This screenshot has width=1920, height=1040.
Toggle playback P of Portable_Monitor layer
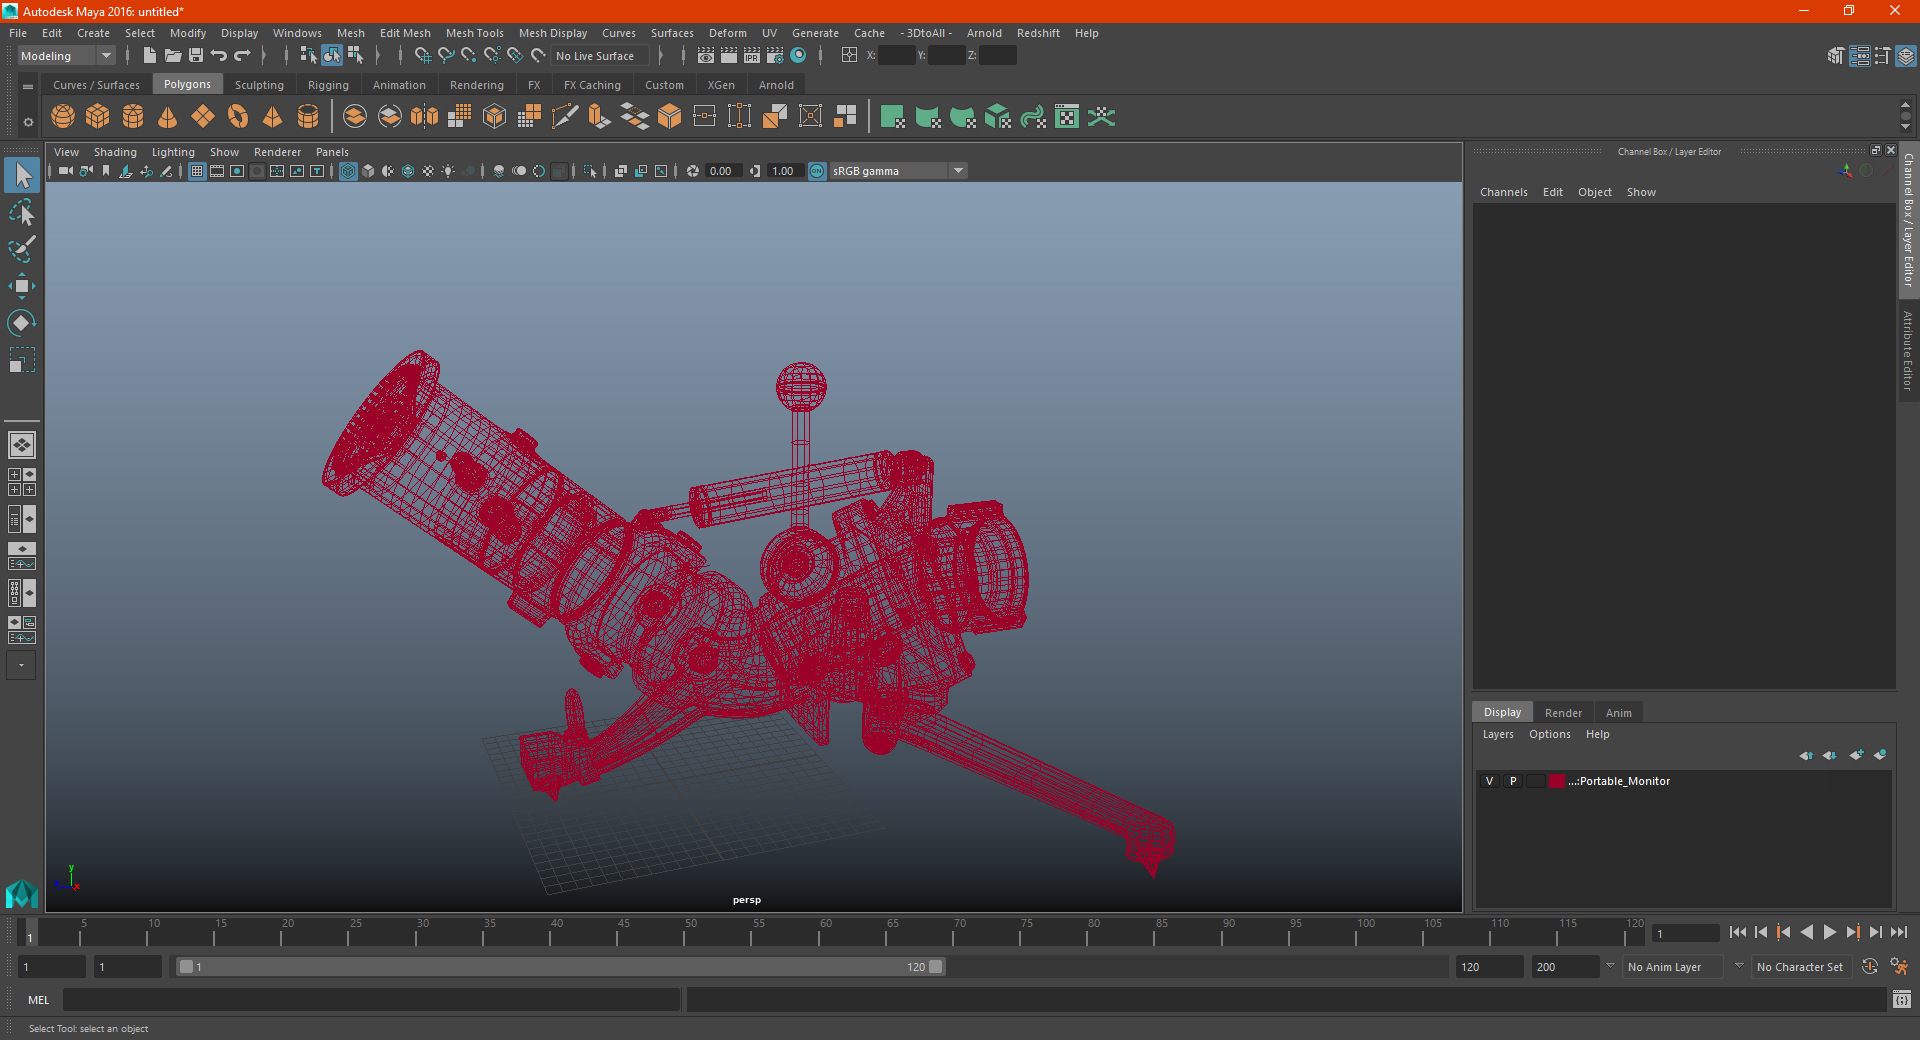pyautogui.click(x=1513, y=781)
